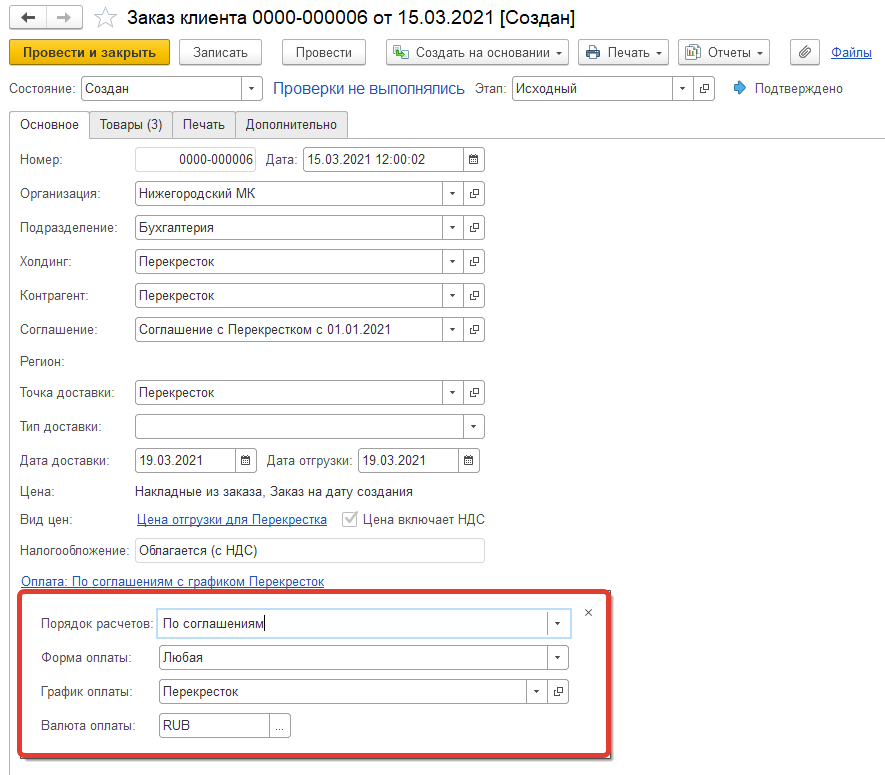The width and height of the screenshot is (885, 775).
Task: Expand the Форма оплаты dropdown
Action: (557, 658)
